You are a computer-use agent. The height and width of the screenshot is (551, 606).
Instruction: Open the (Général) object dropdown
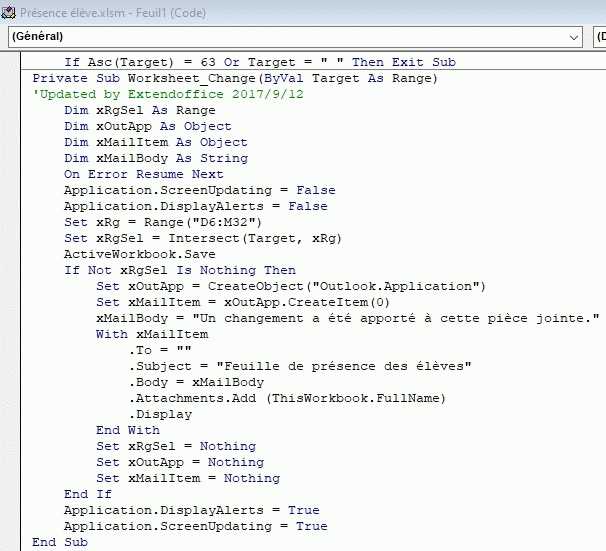pyautogui.click(x=295, y=37)
